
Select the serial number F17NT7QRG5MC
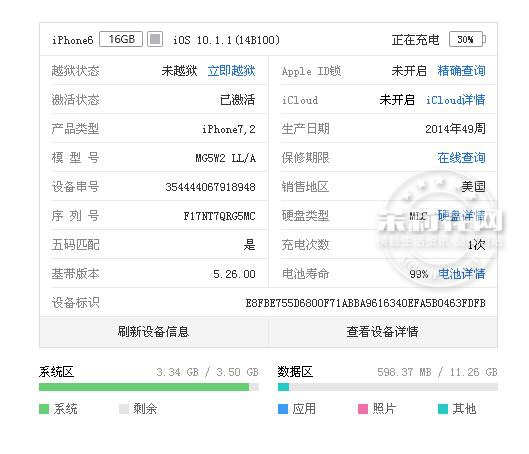[x=219, y=216]
